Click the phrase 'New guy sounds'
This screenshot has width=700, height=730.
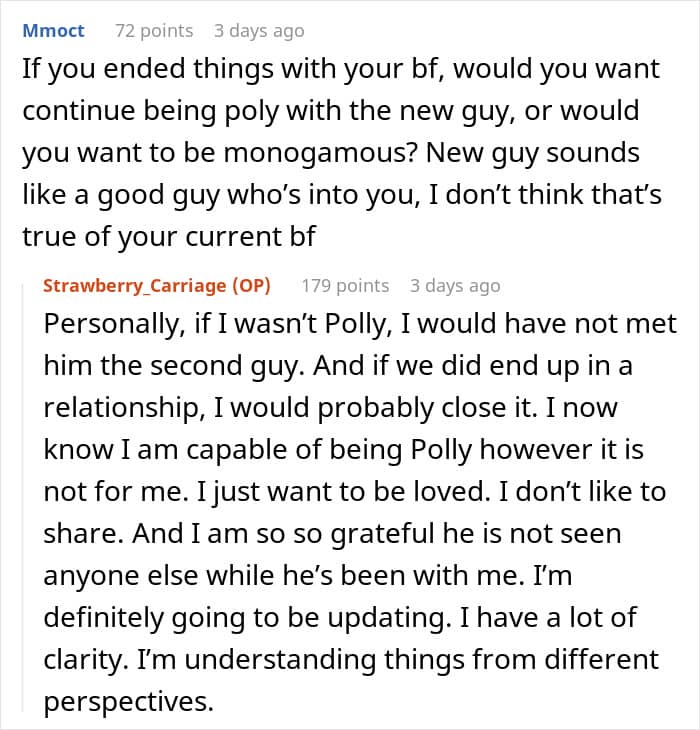coord(533,153)
